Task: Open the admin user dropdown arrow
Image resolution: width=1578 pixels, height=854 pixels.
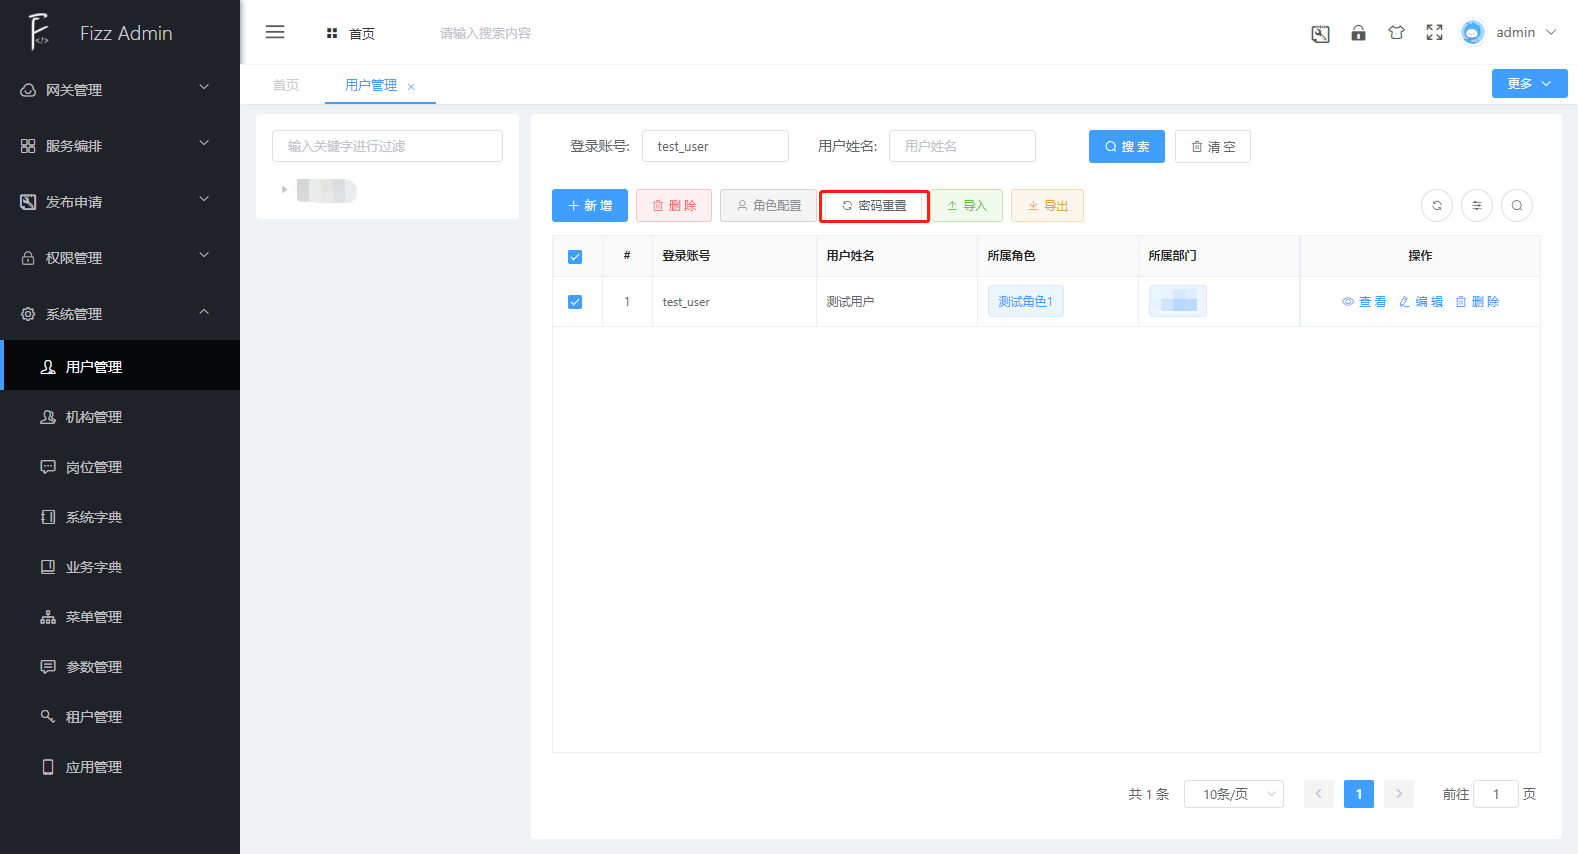Action: [1551, 32]
